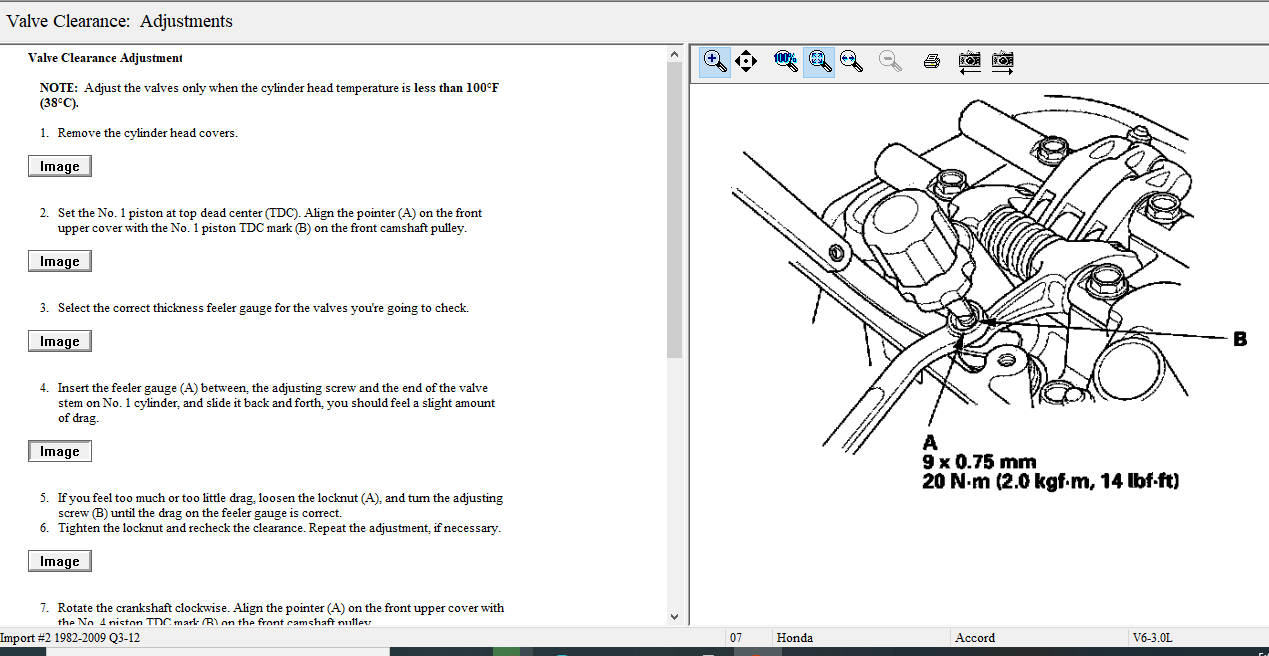Click the text pane scrollbar up arrow
The image size is (1269, 656).
pos(674,53)
